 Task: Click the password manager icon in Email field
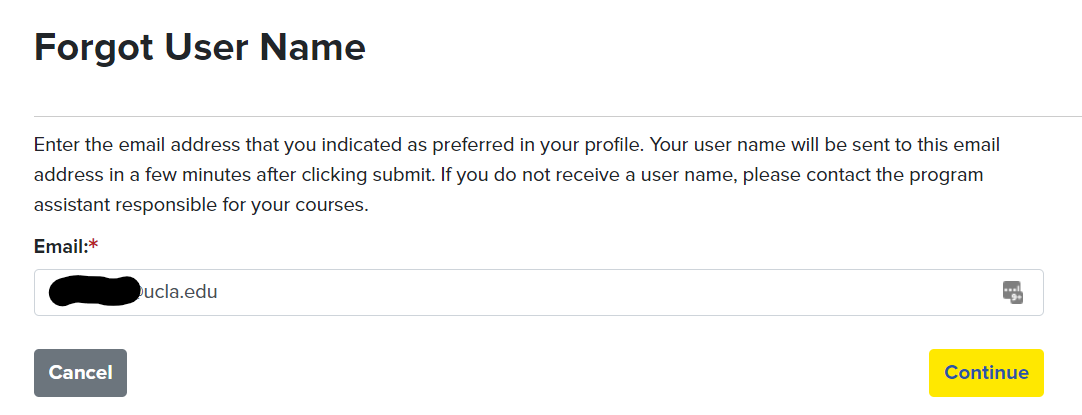point(1013,292)
